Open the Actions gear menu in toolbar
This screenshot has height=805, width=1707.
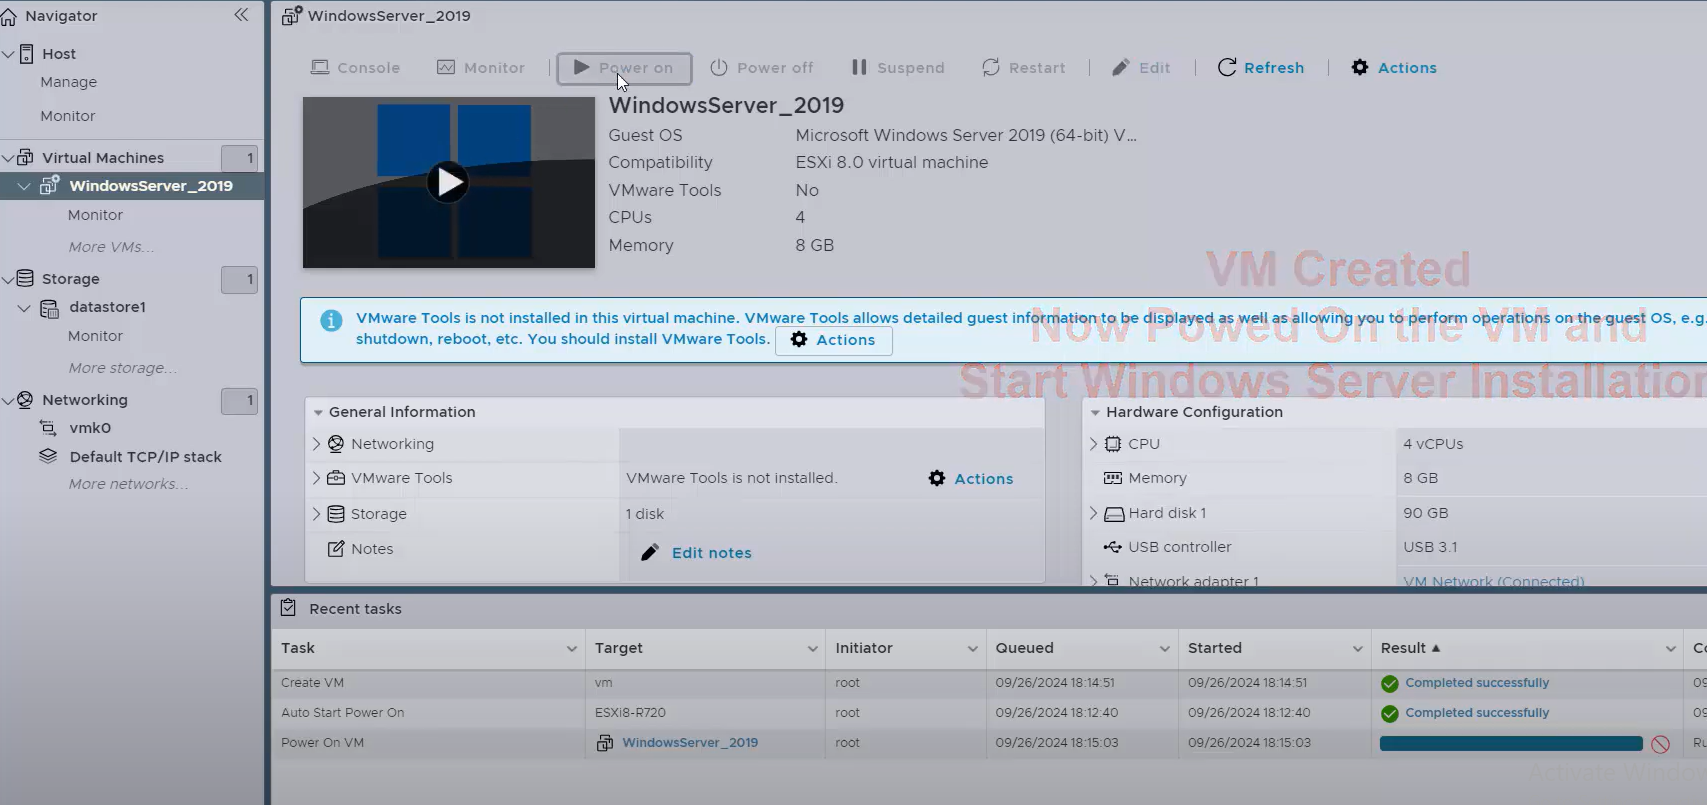(x=1394, y=68)
